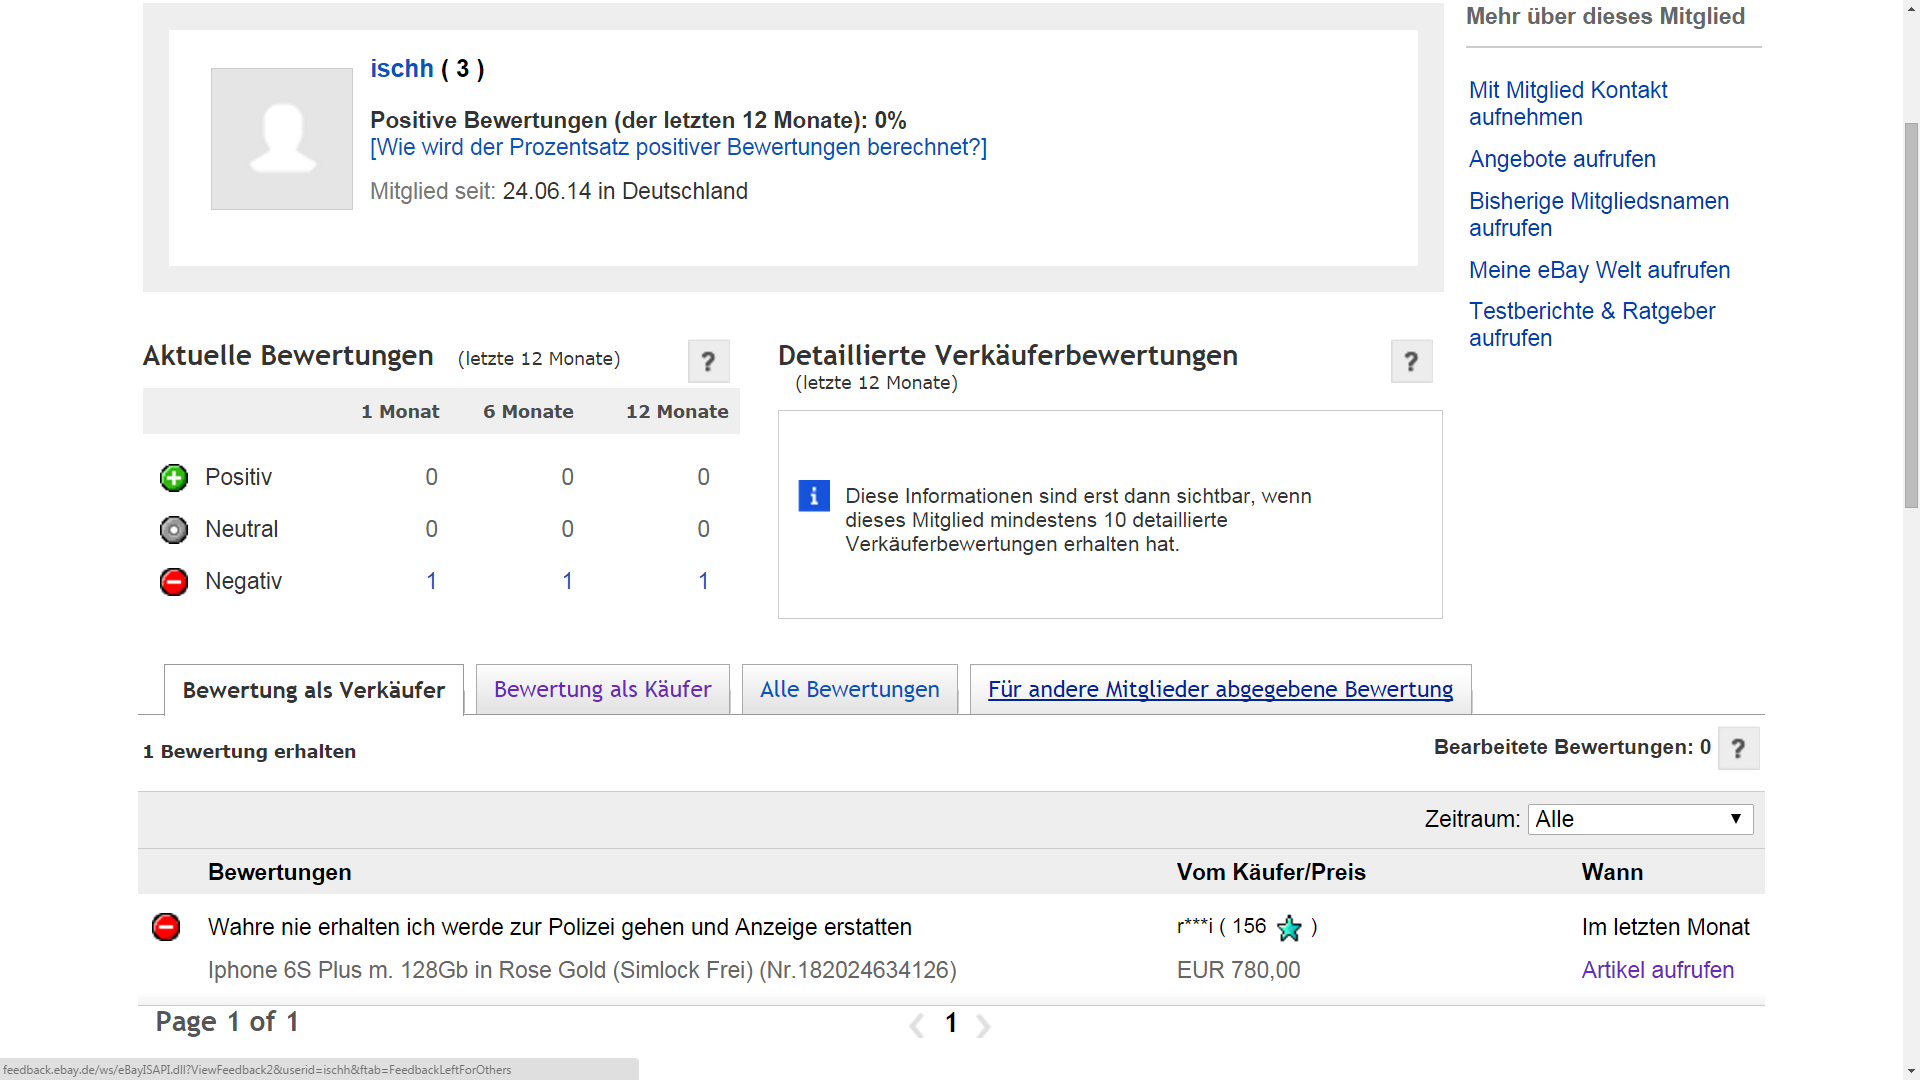Image resolution: width=1920 pixels, height=1080 pixels.
Task: Click Artikel aufrufen link for the iPhone item
Action: coord(1657,970)
